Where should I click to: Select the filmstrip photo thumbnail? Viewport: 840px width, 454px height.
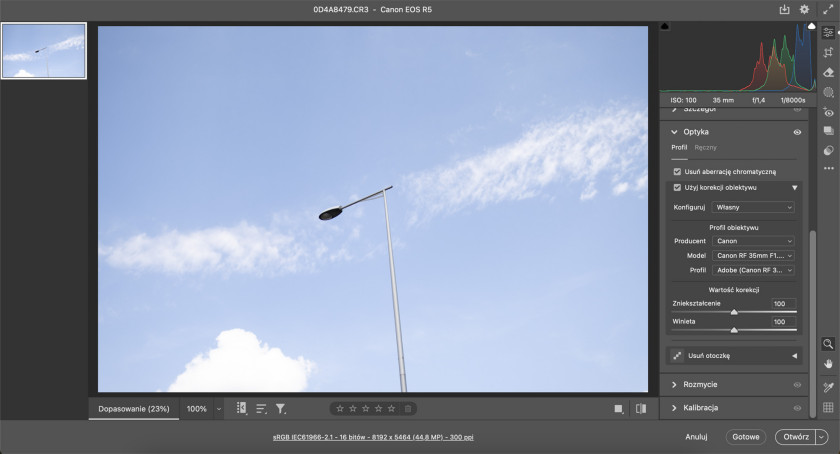point(43,51)
